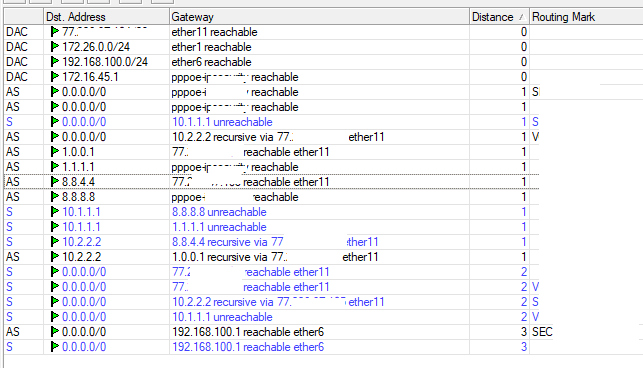The width and height of the screenshot is (643, 368).
Task: Click distance 0 of the 192.168.100.0/24 route
Action: (524, 62)
